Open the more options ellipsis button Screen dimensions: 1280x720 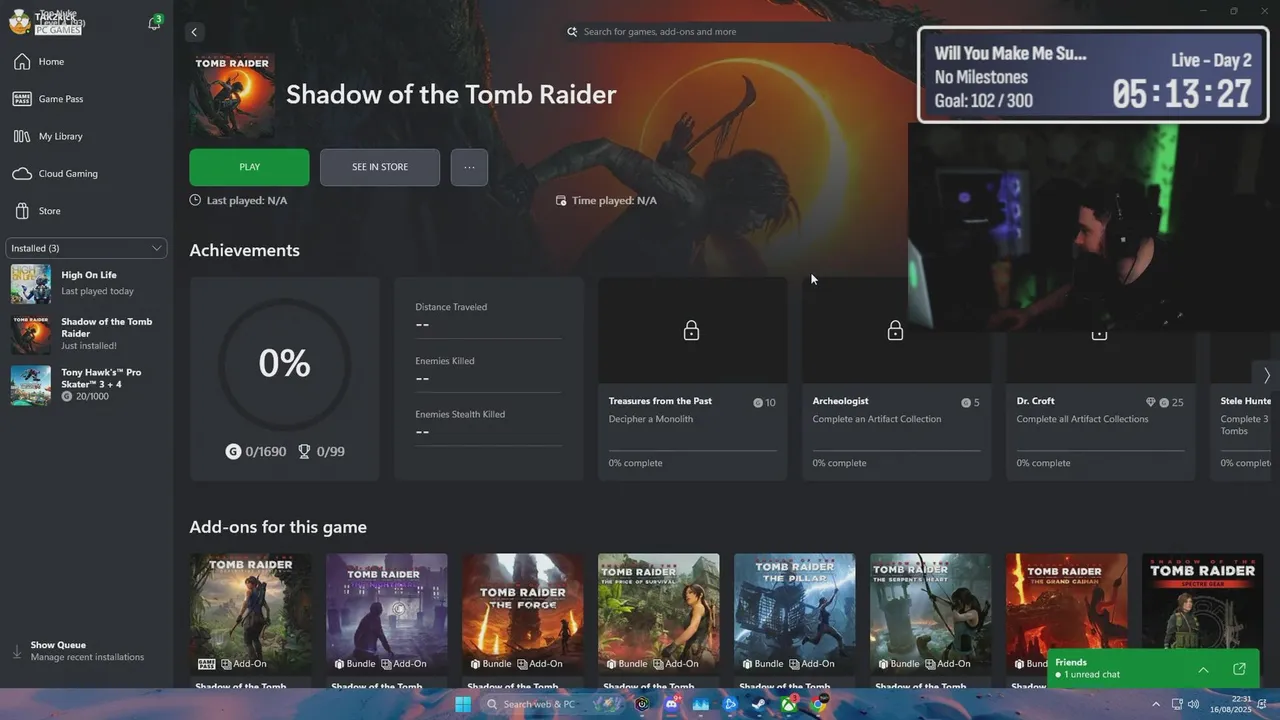tap(469, 167)
